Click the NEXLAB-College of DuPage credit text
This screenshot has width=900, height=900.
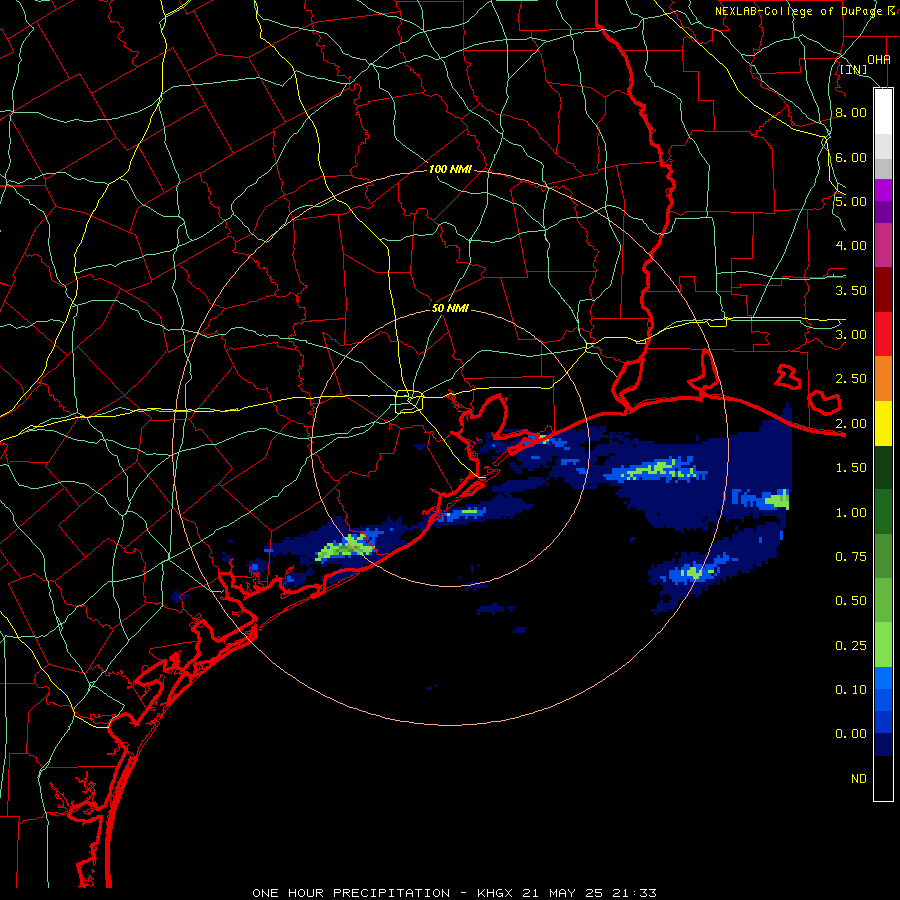(x=801, y=11)
